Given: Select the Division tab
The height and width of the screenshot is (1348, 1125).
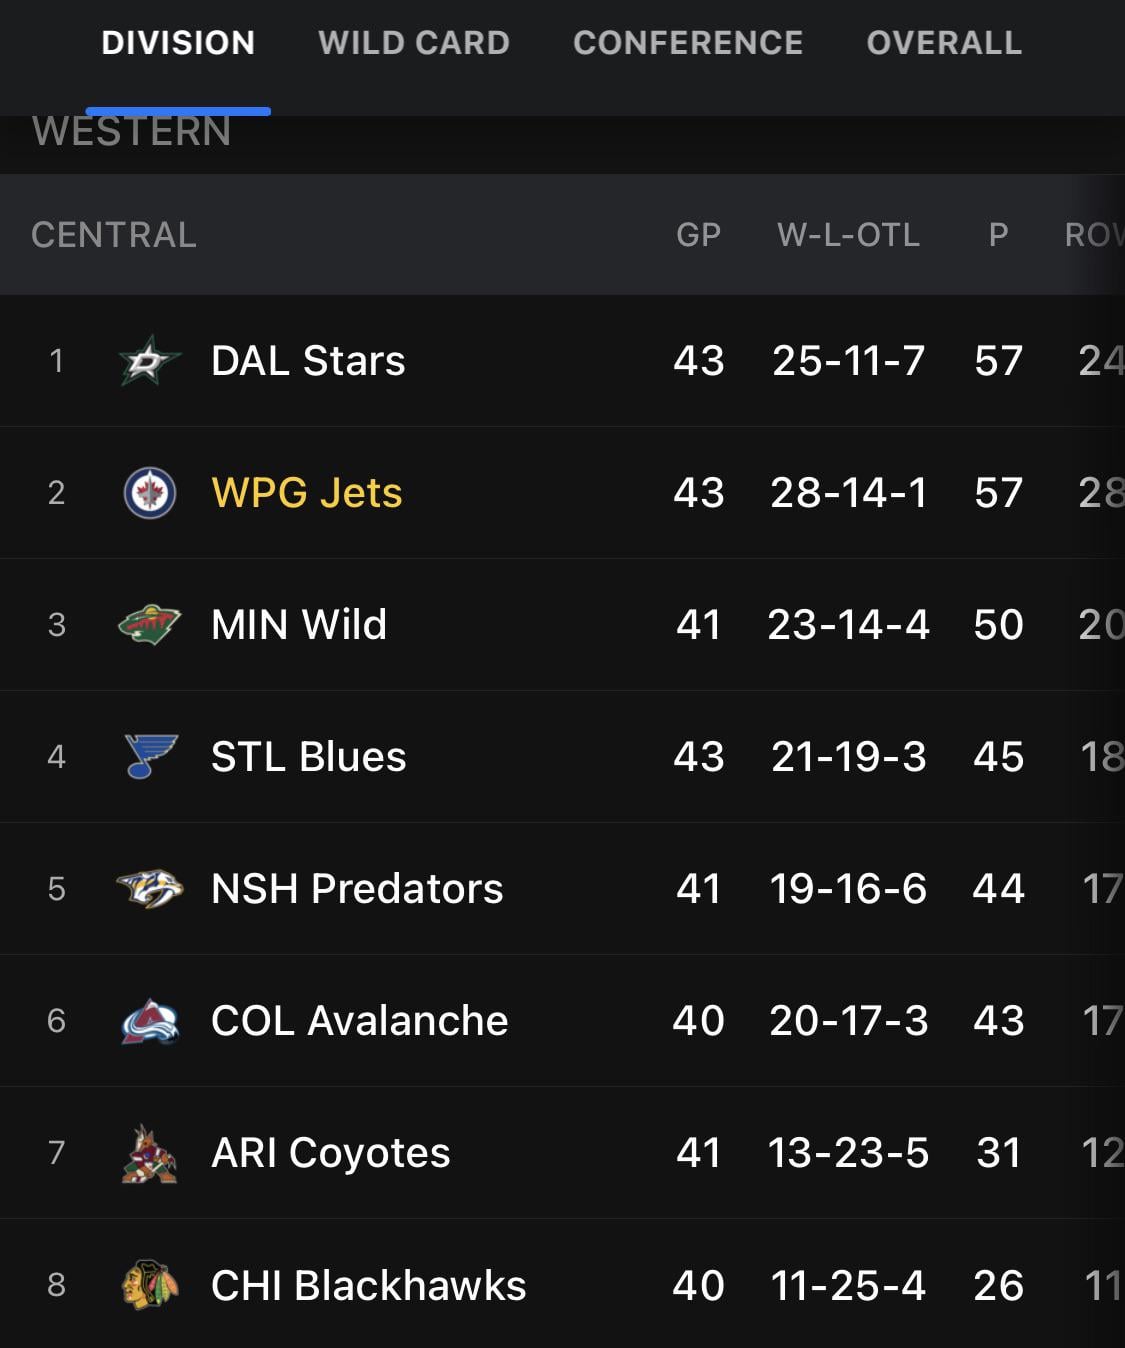Looking at the screenshot, I should [178, 43].
